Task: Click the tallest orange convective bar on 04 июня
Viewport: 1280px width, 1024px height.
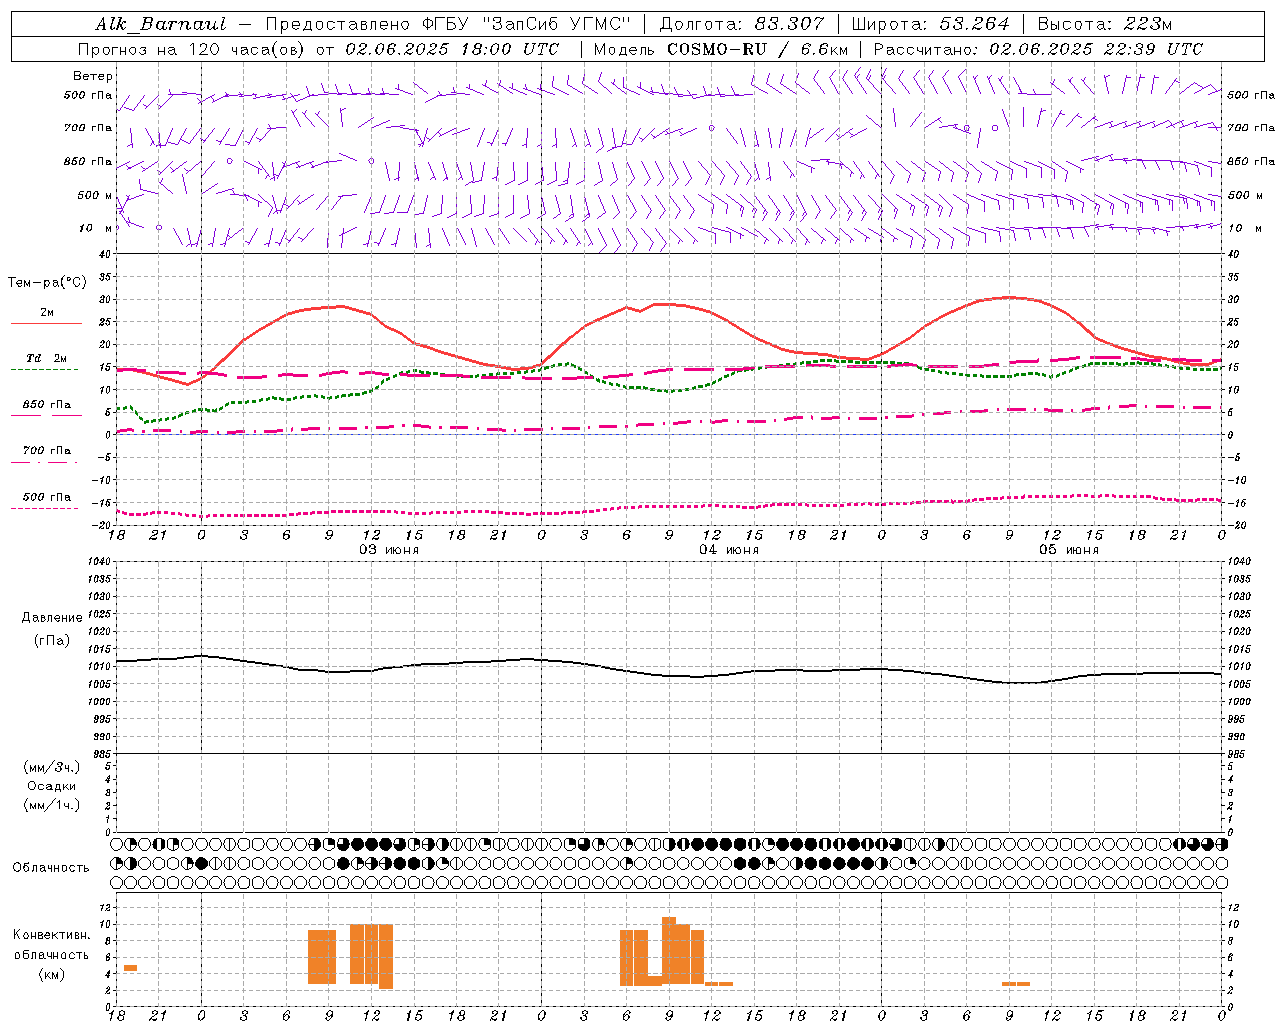Action: pos(669,951)
